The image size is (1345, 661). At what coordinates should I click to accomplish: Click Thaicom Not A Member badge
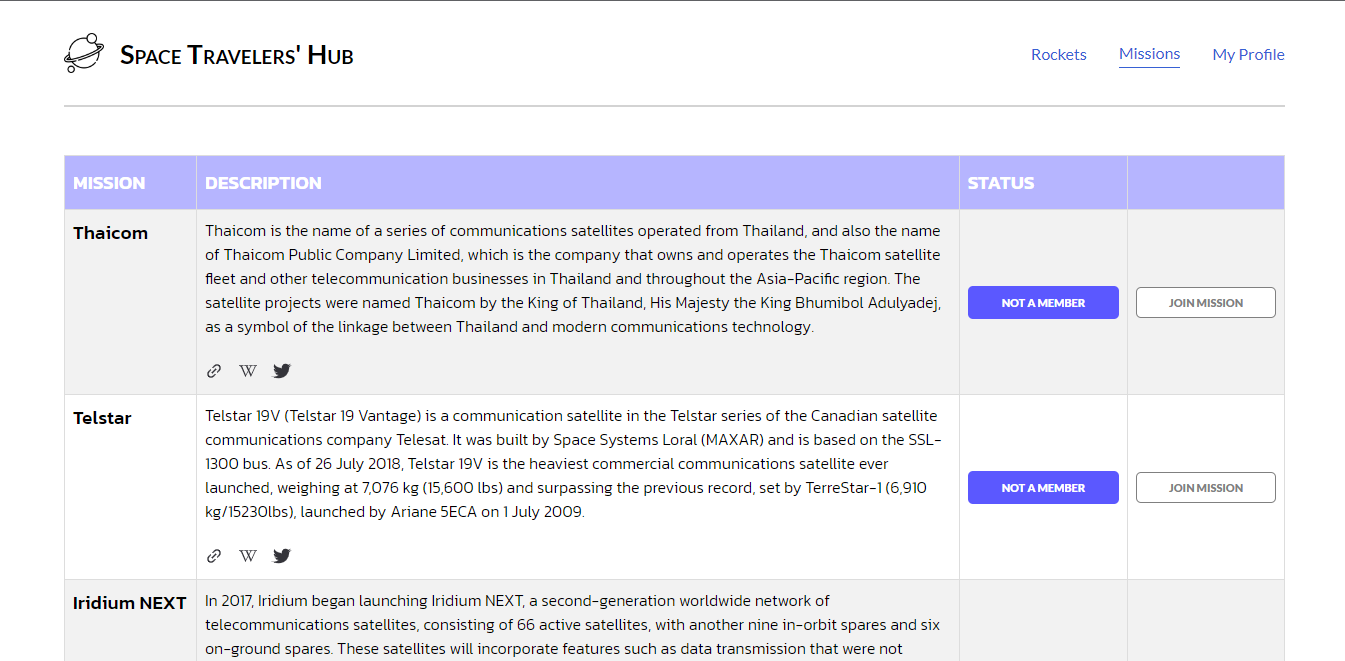point(1042,303)
